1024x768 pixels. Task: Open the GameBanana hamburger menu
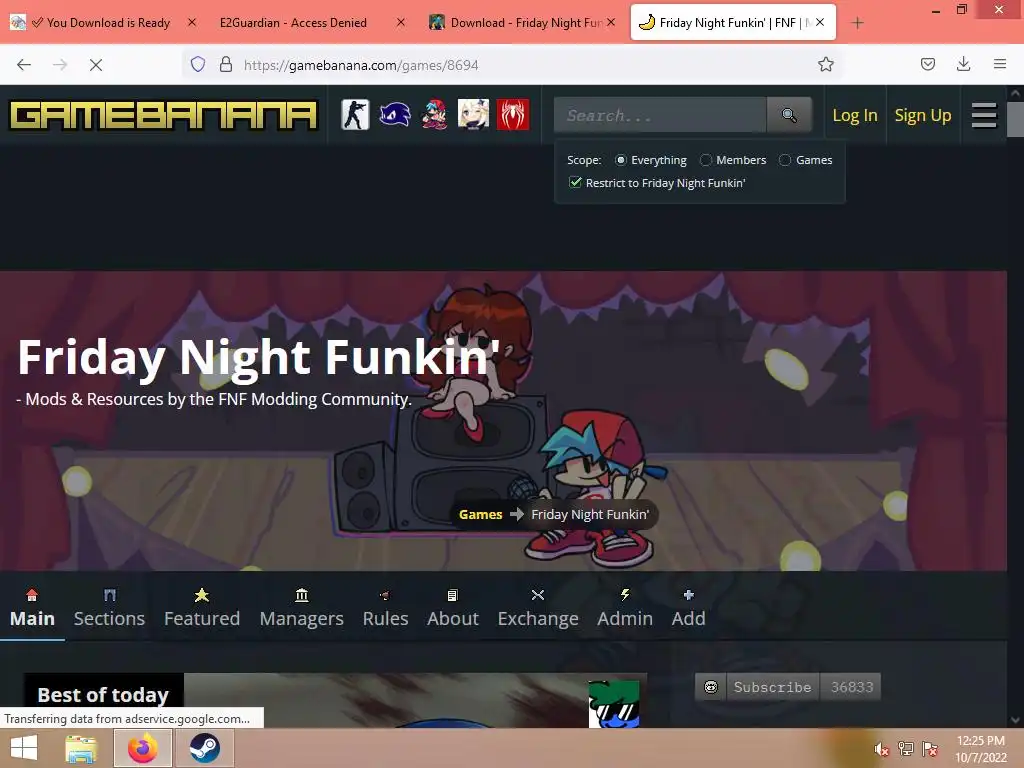click(x=984, y=116)
